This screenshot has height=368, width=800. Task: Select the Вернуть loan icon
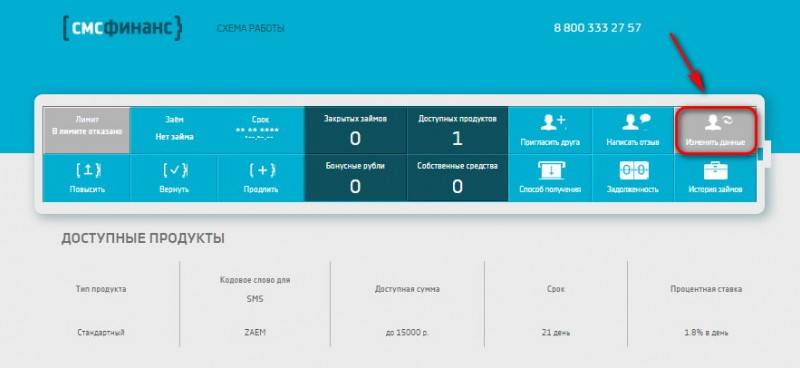click(174, 170)
